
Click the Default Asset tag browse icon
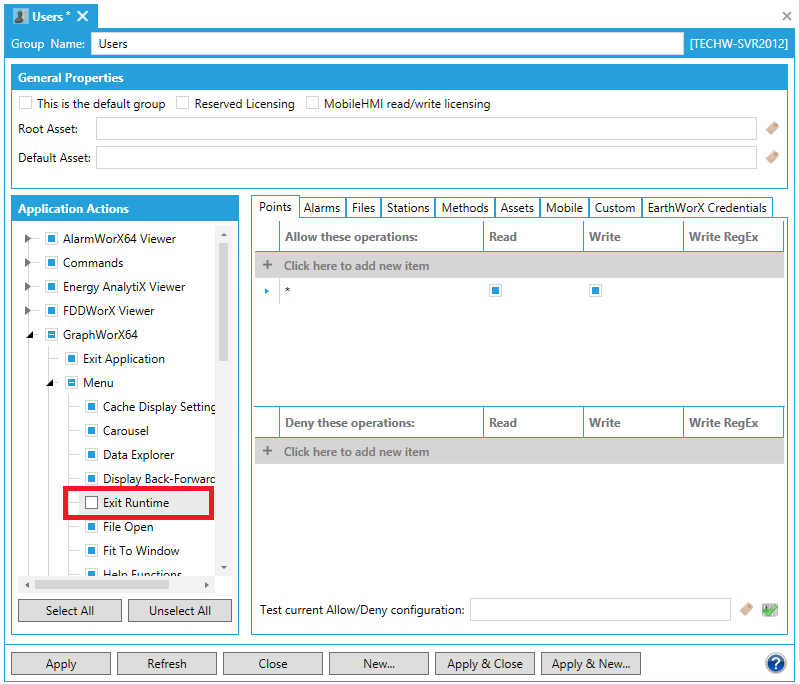tap(772, 157)
